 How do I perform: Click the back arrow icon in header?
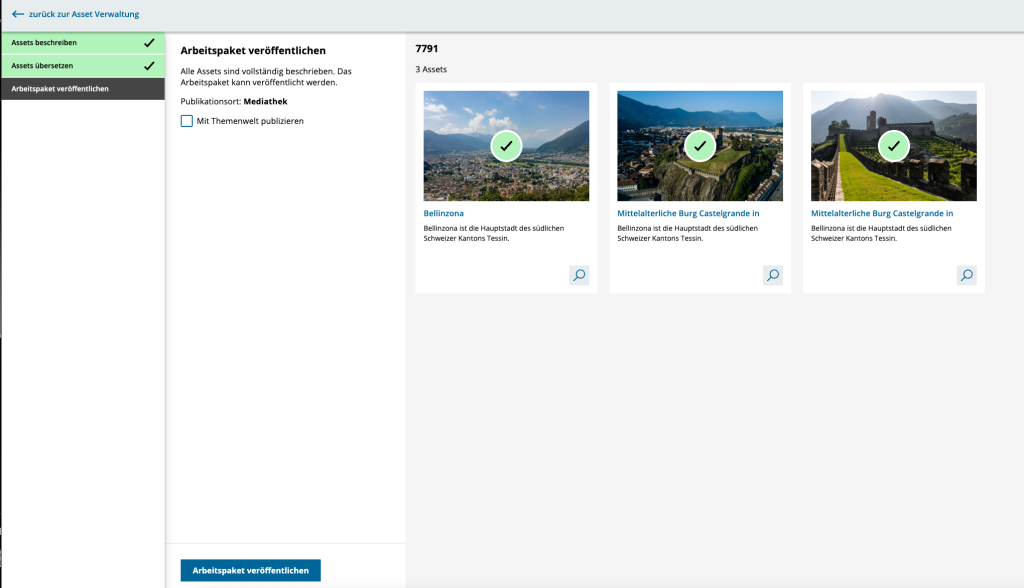(17, 14)
